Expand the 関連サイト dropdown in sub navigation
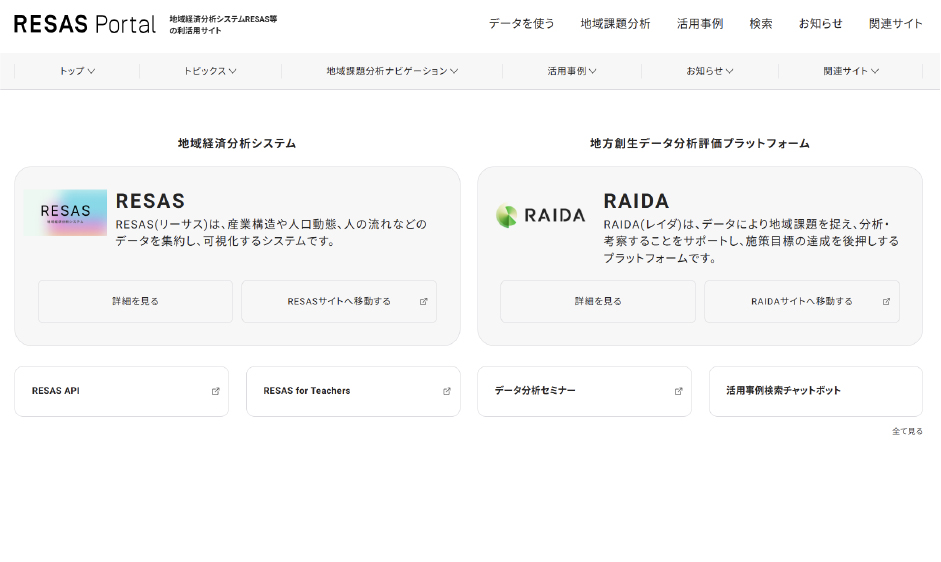941x562 pixels. coord(851,71)
